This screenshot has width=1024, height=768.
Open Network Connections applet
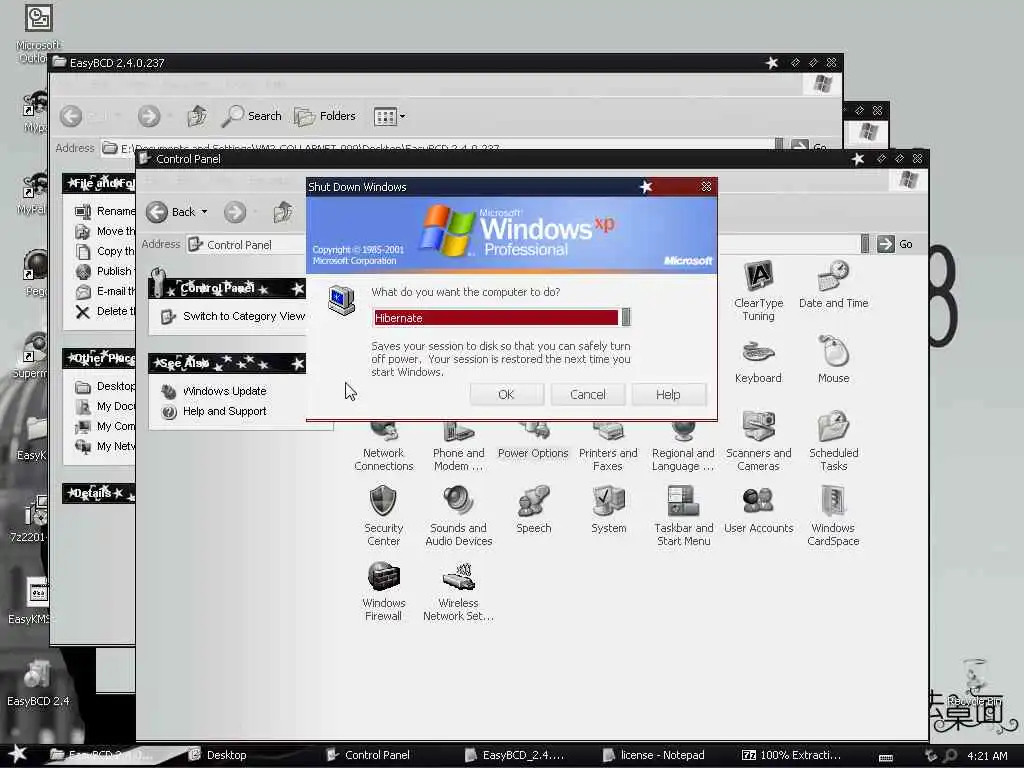tap(383, 448)
